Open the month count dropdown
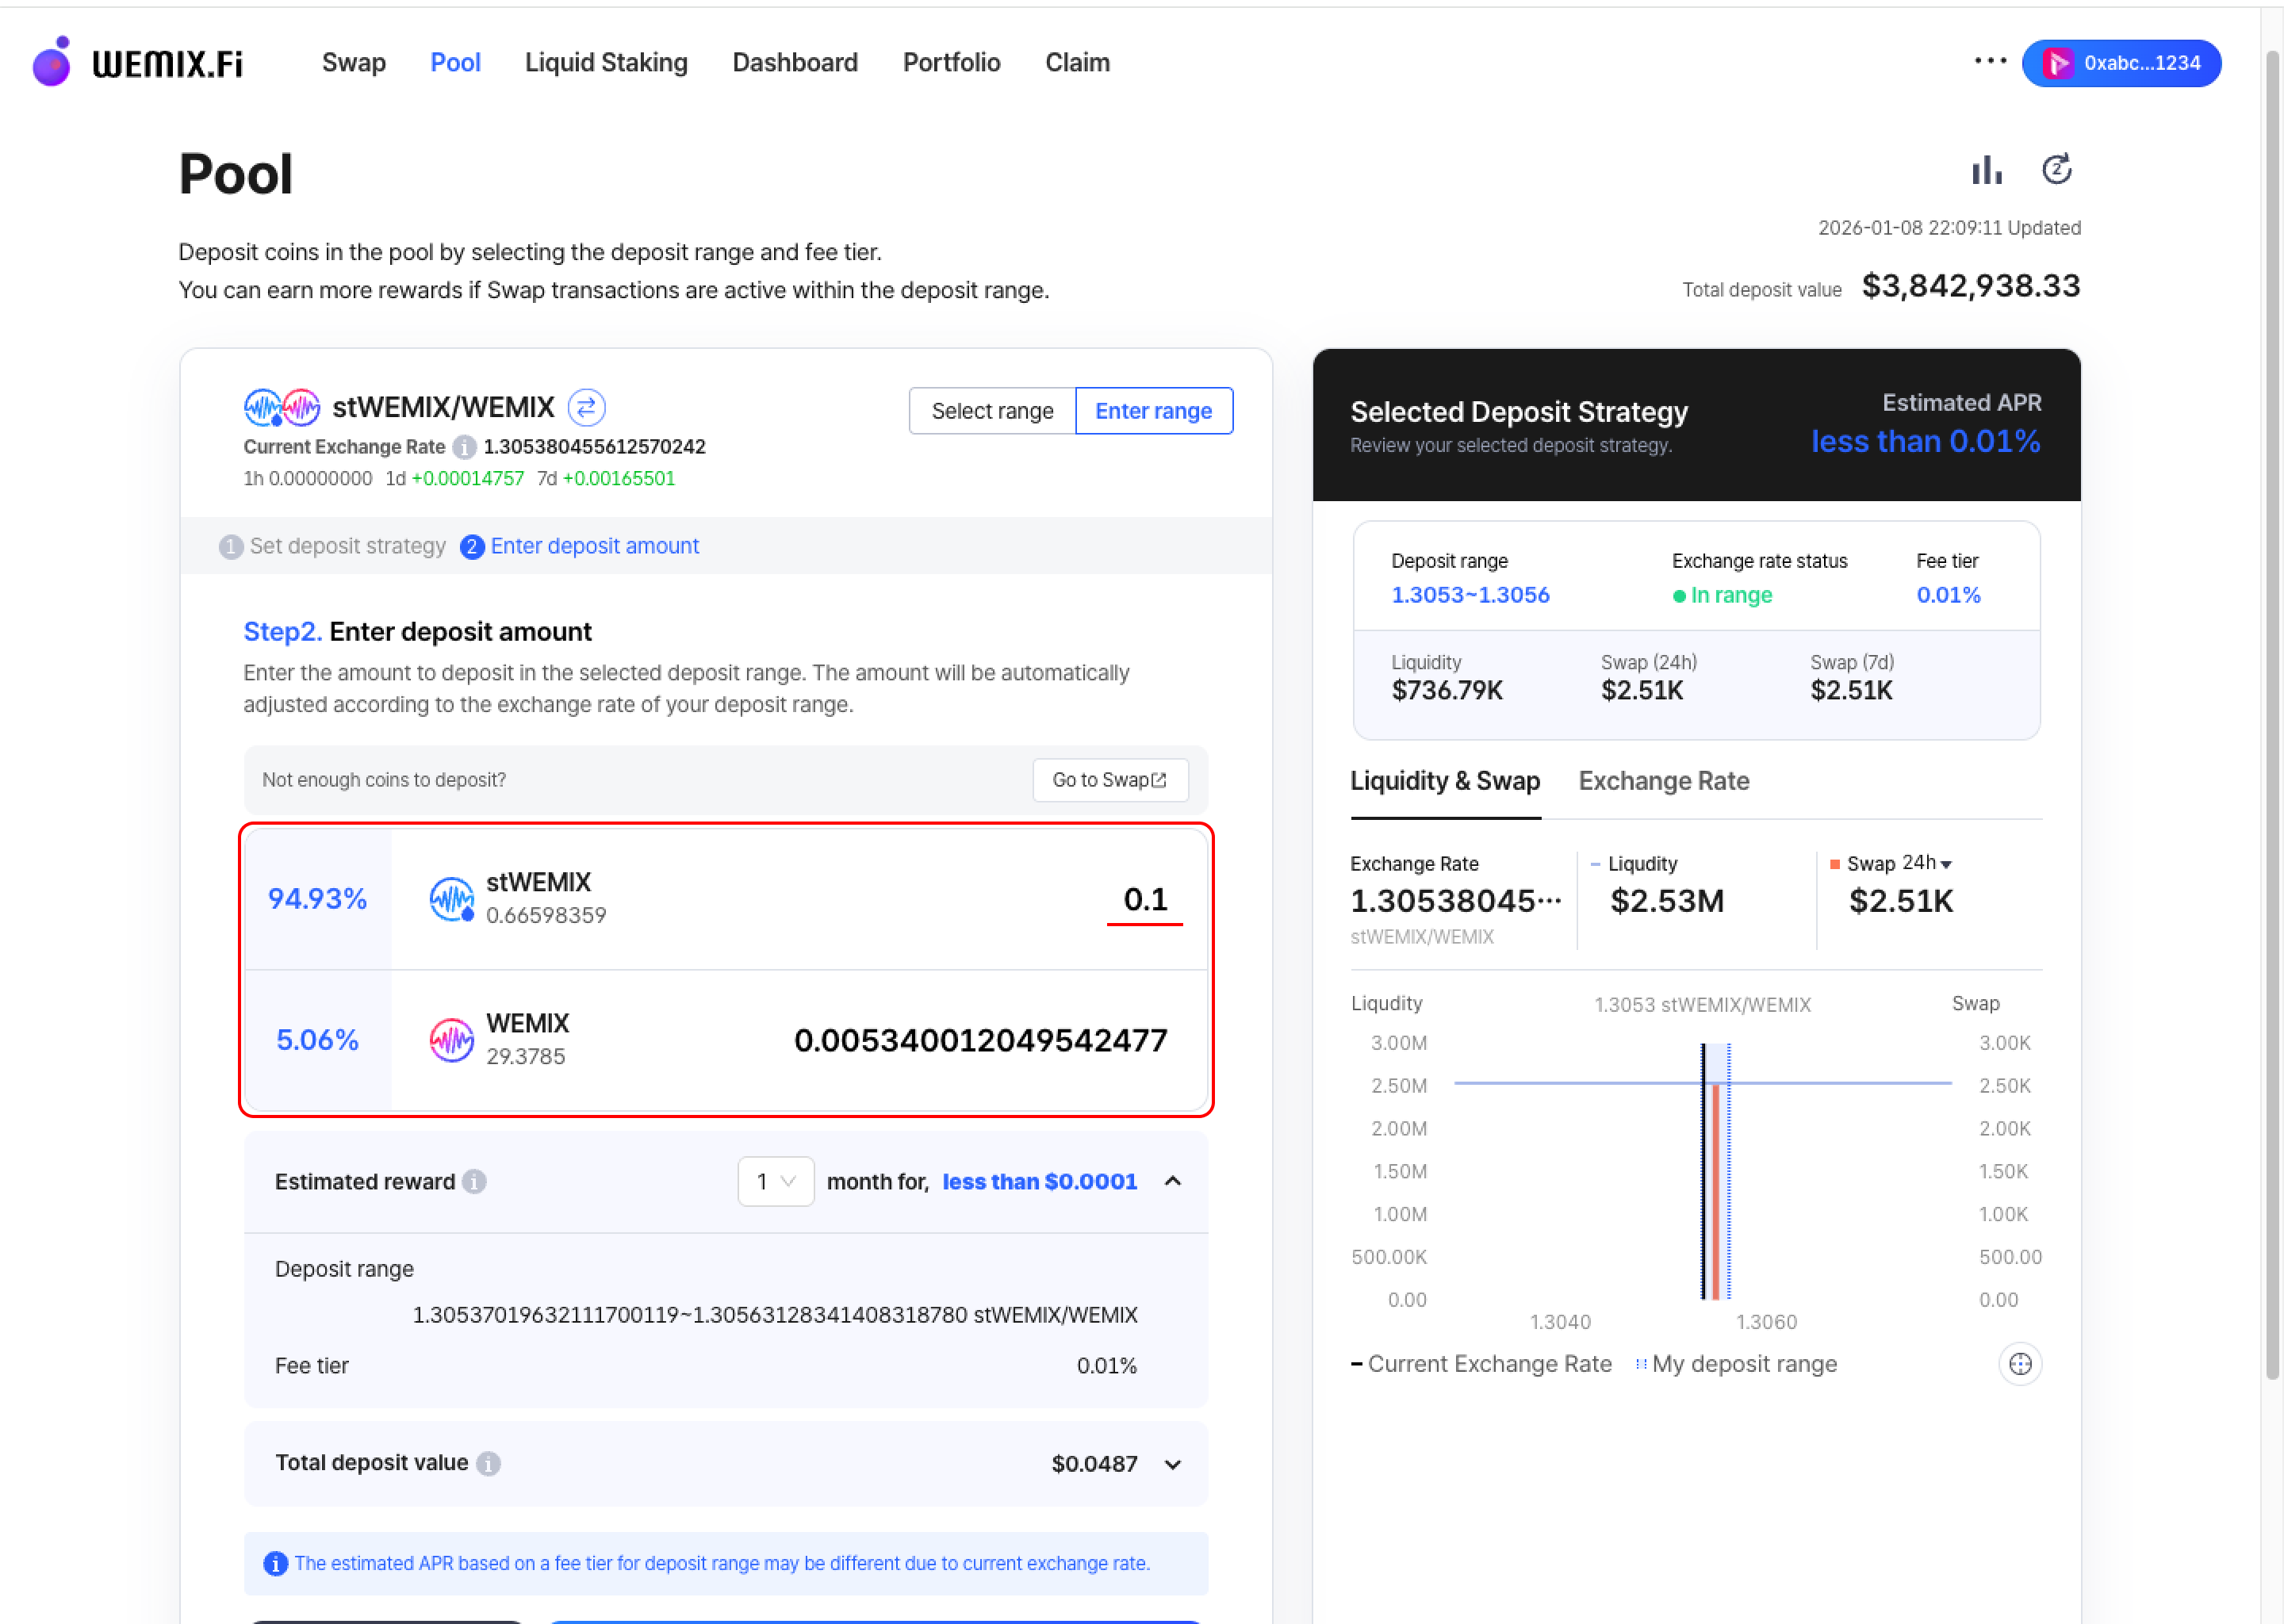Image resolution: width=2284 pixels, height=1624 pixels. click(x=775, y=1182)
